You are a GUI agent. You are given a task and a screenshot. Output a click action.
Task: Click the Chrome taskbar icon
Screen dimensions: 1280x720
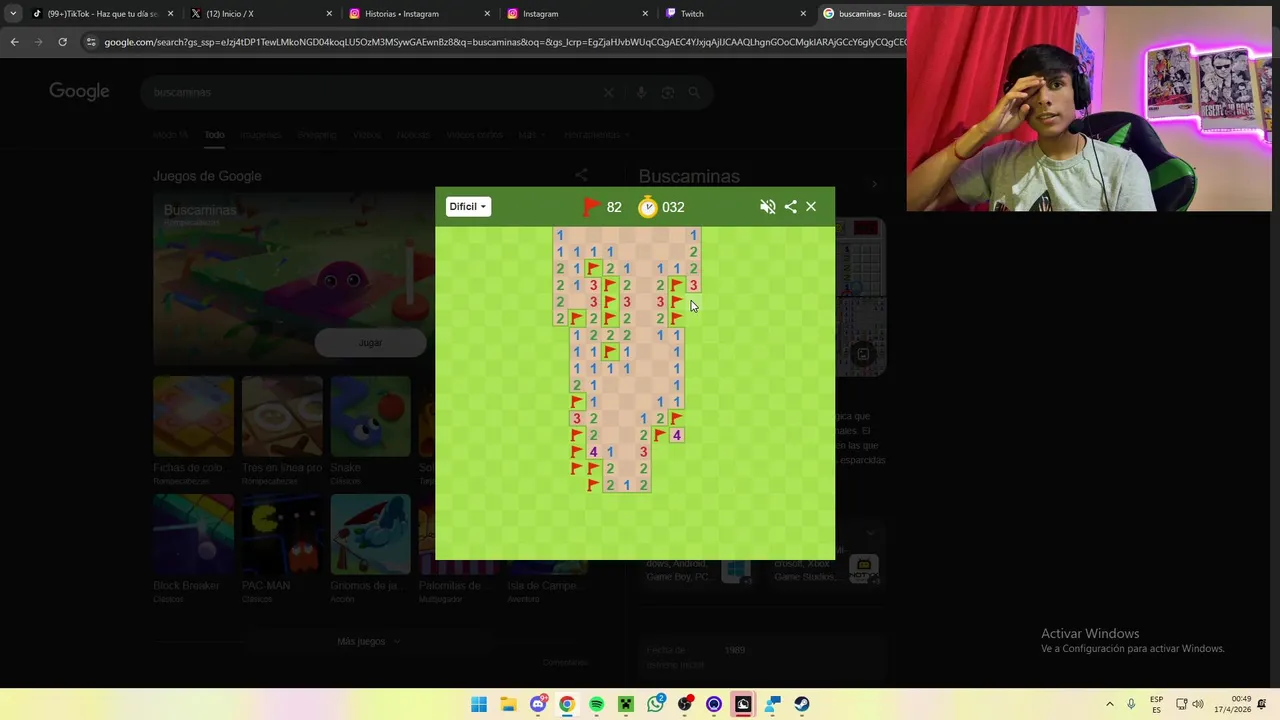pos(567,704)
